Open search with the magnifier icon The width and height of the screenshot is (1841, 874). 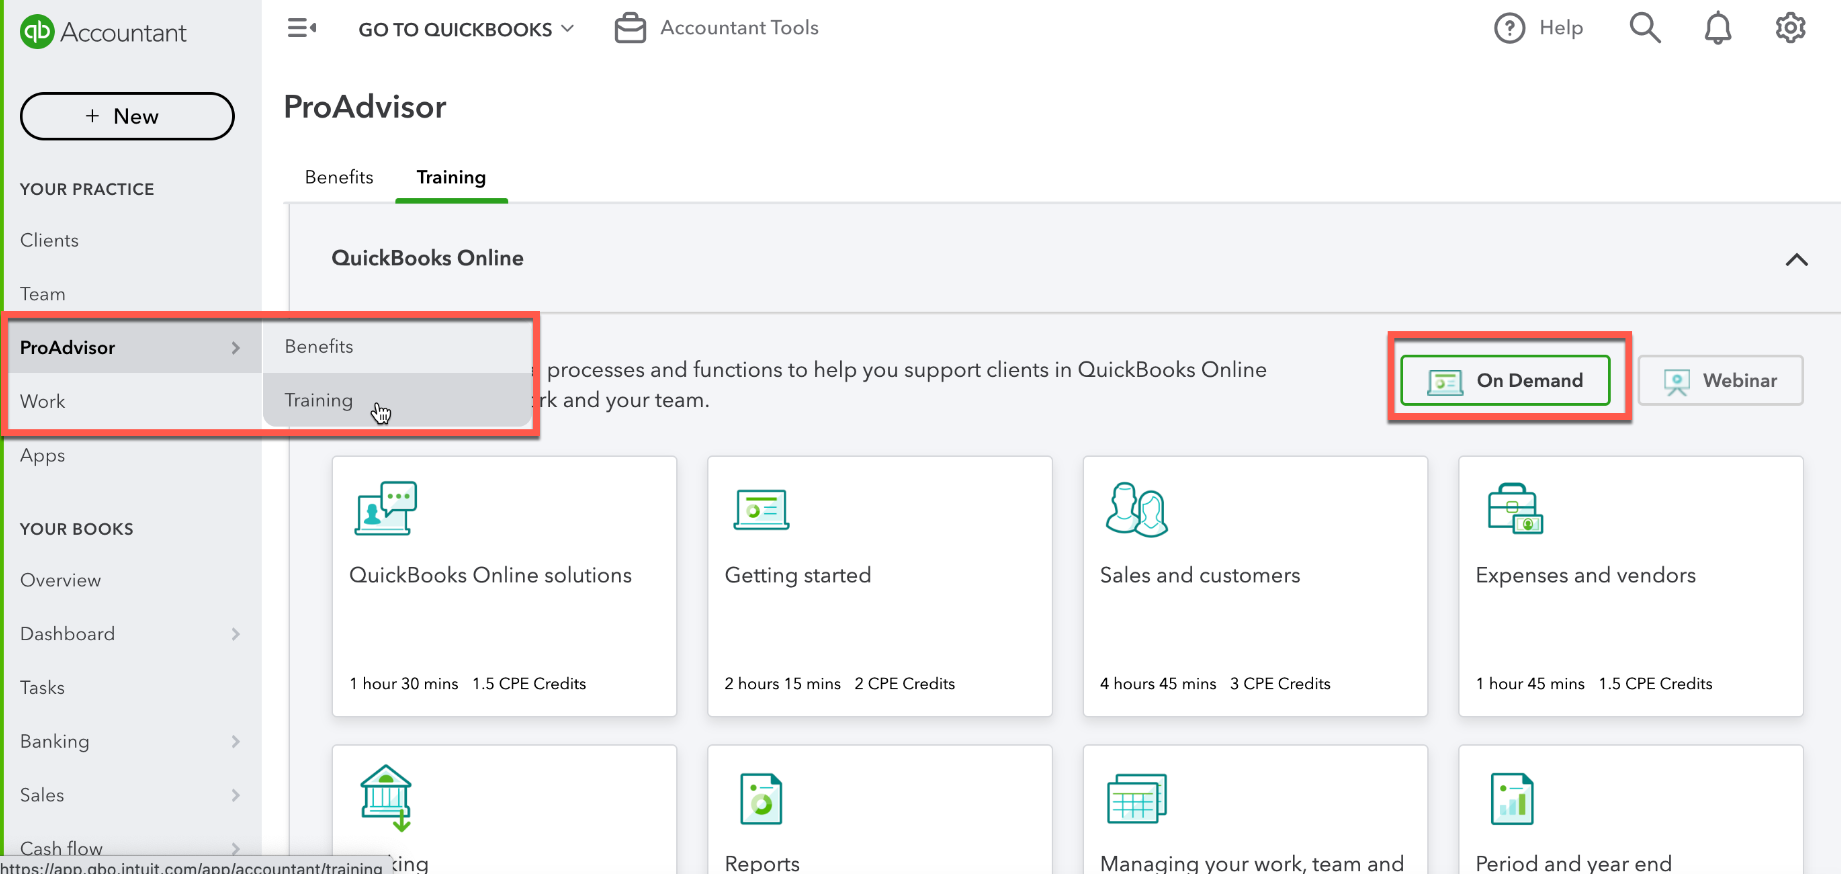click(1645, 28)
